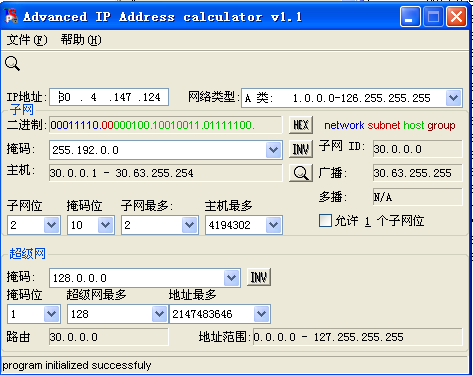The width and height of the screenshot is (473, 375).
Task: Click the app icon in the title bar
Action: [x=11, y=16]
